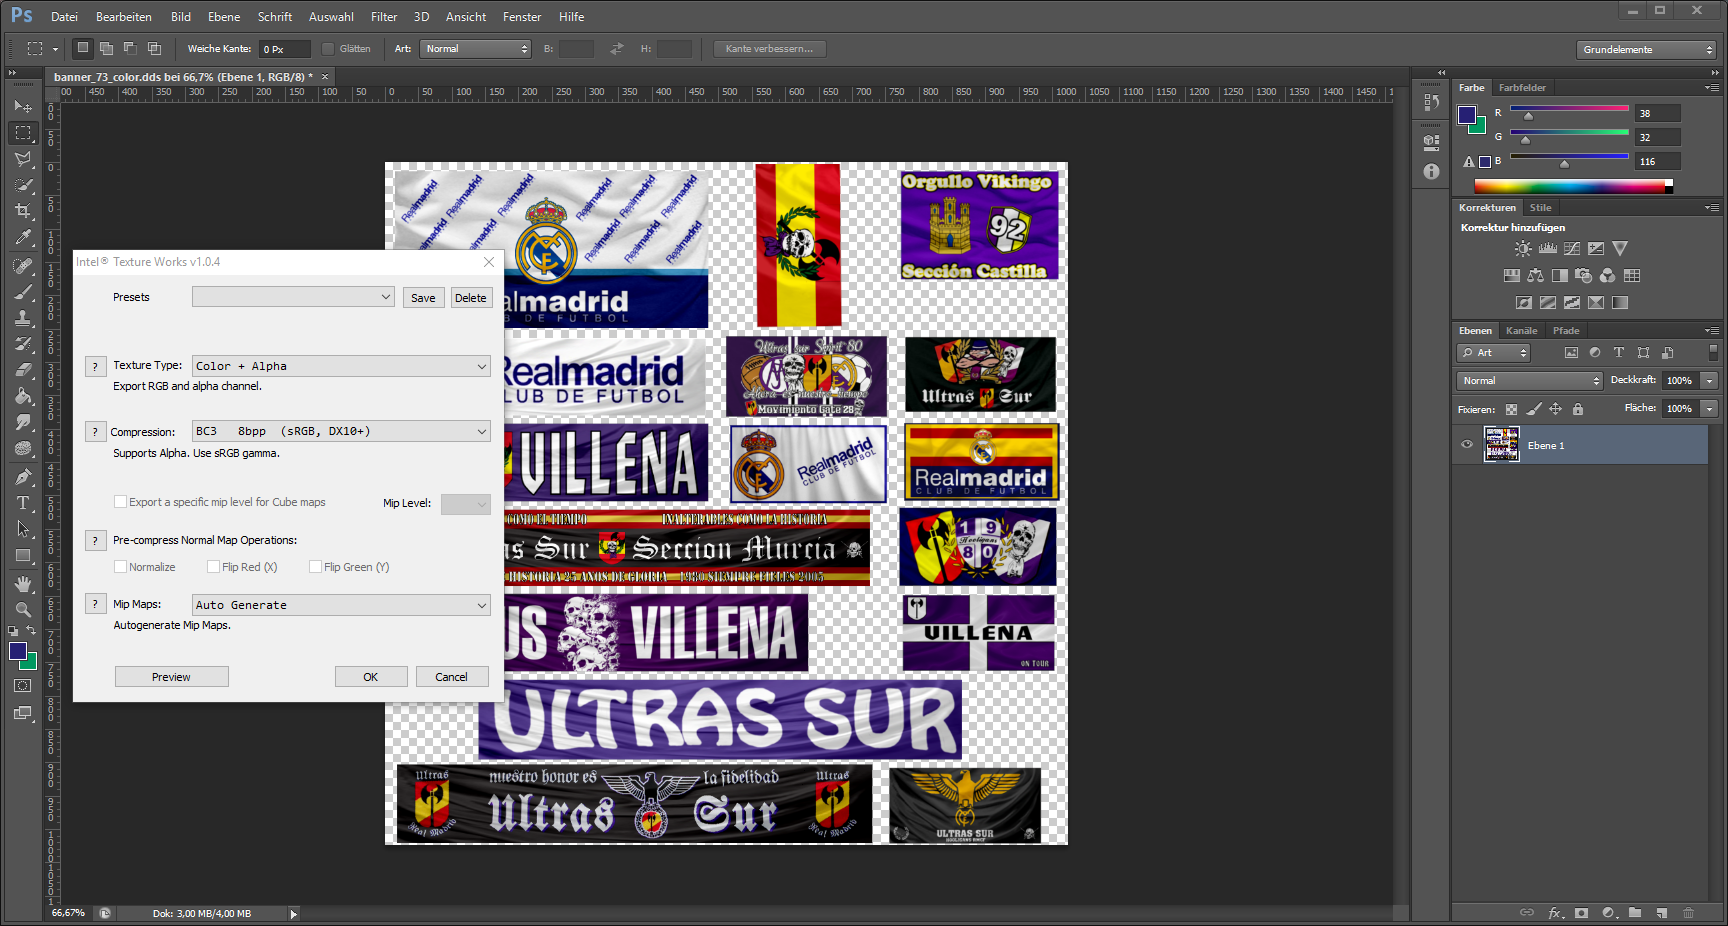The width and height of the screenshot is (1728, 926).
Task: Select the Eraser tool
Action: (23, 370)
